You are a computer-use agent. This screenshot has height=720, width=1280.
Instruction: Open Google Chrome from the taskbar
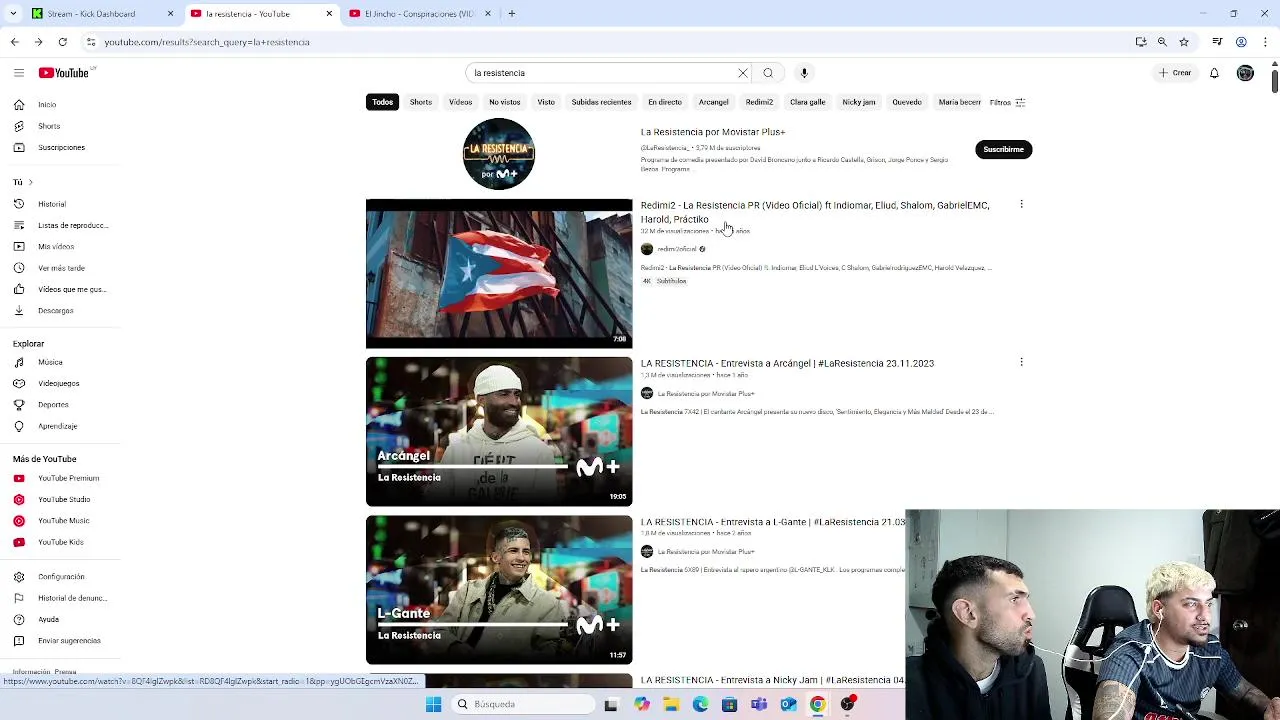pyautogui.click(x=818, y=704)
